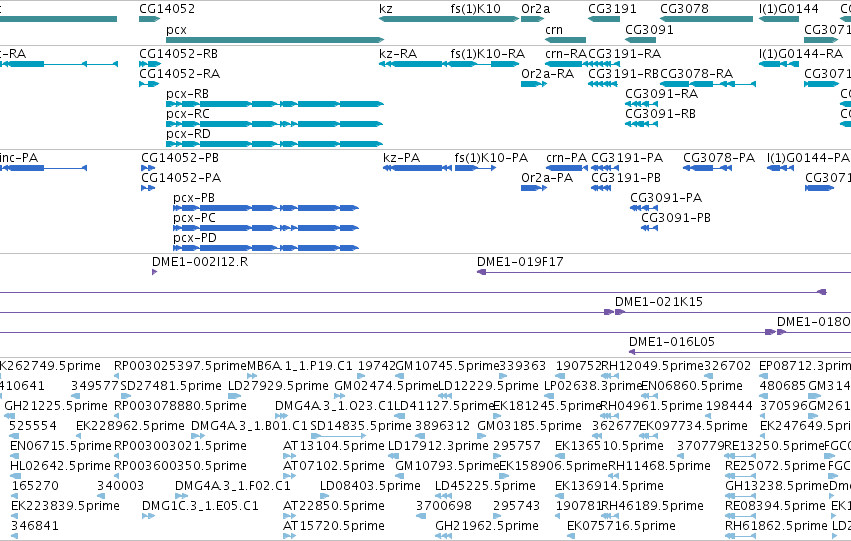
Task: Select the l(1)G0144-PA protein
Action: 780,168
